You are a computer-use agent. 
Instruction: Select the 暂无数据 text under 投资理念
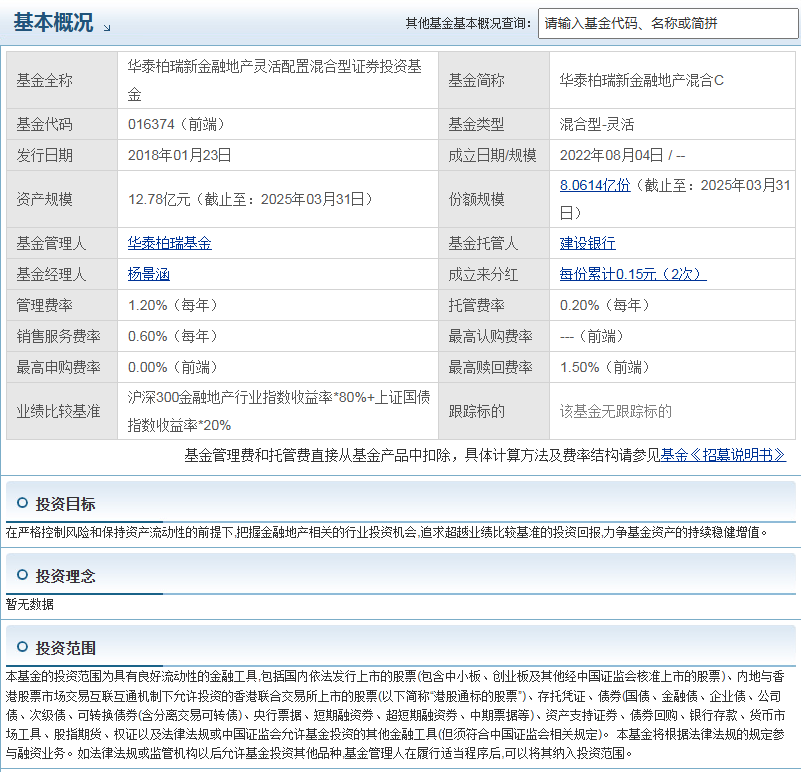[x=30, y=604]
